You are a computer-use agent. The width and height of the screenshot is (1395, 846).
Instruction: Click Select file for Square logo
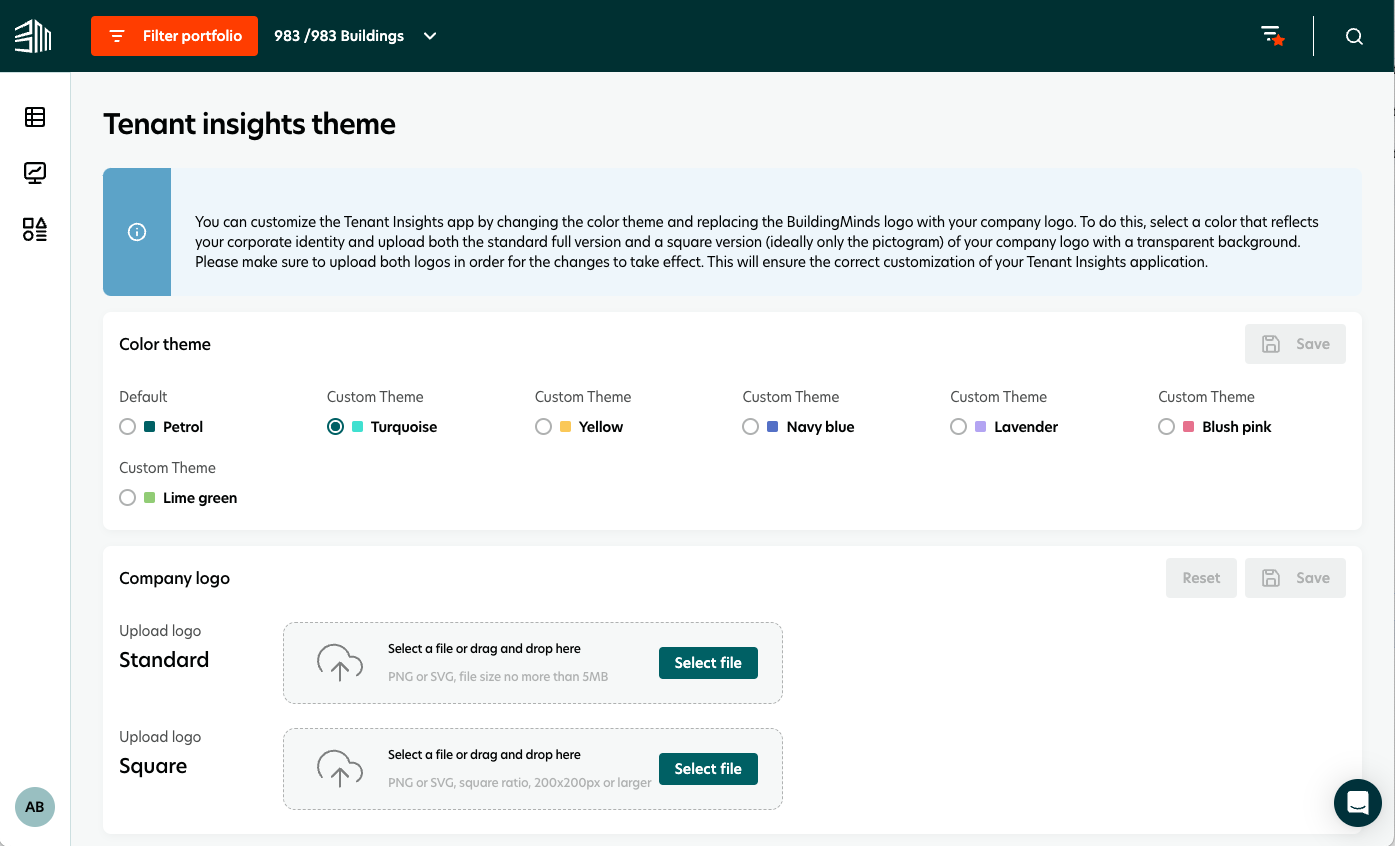708,769
